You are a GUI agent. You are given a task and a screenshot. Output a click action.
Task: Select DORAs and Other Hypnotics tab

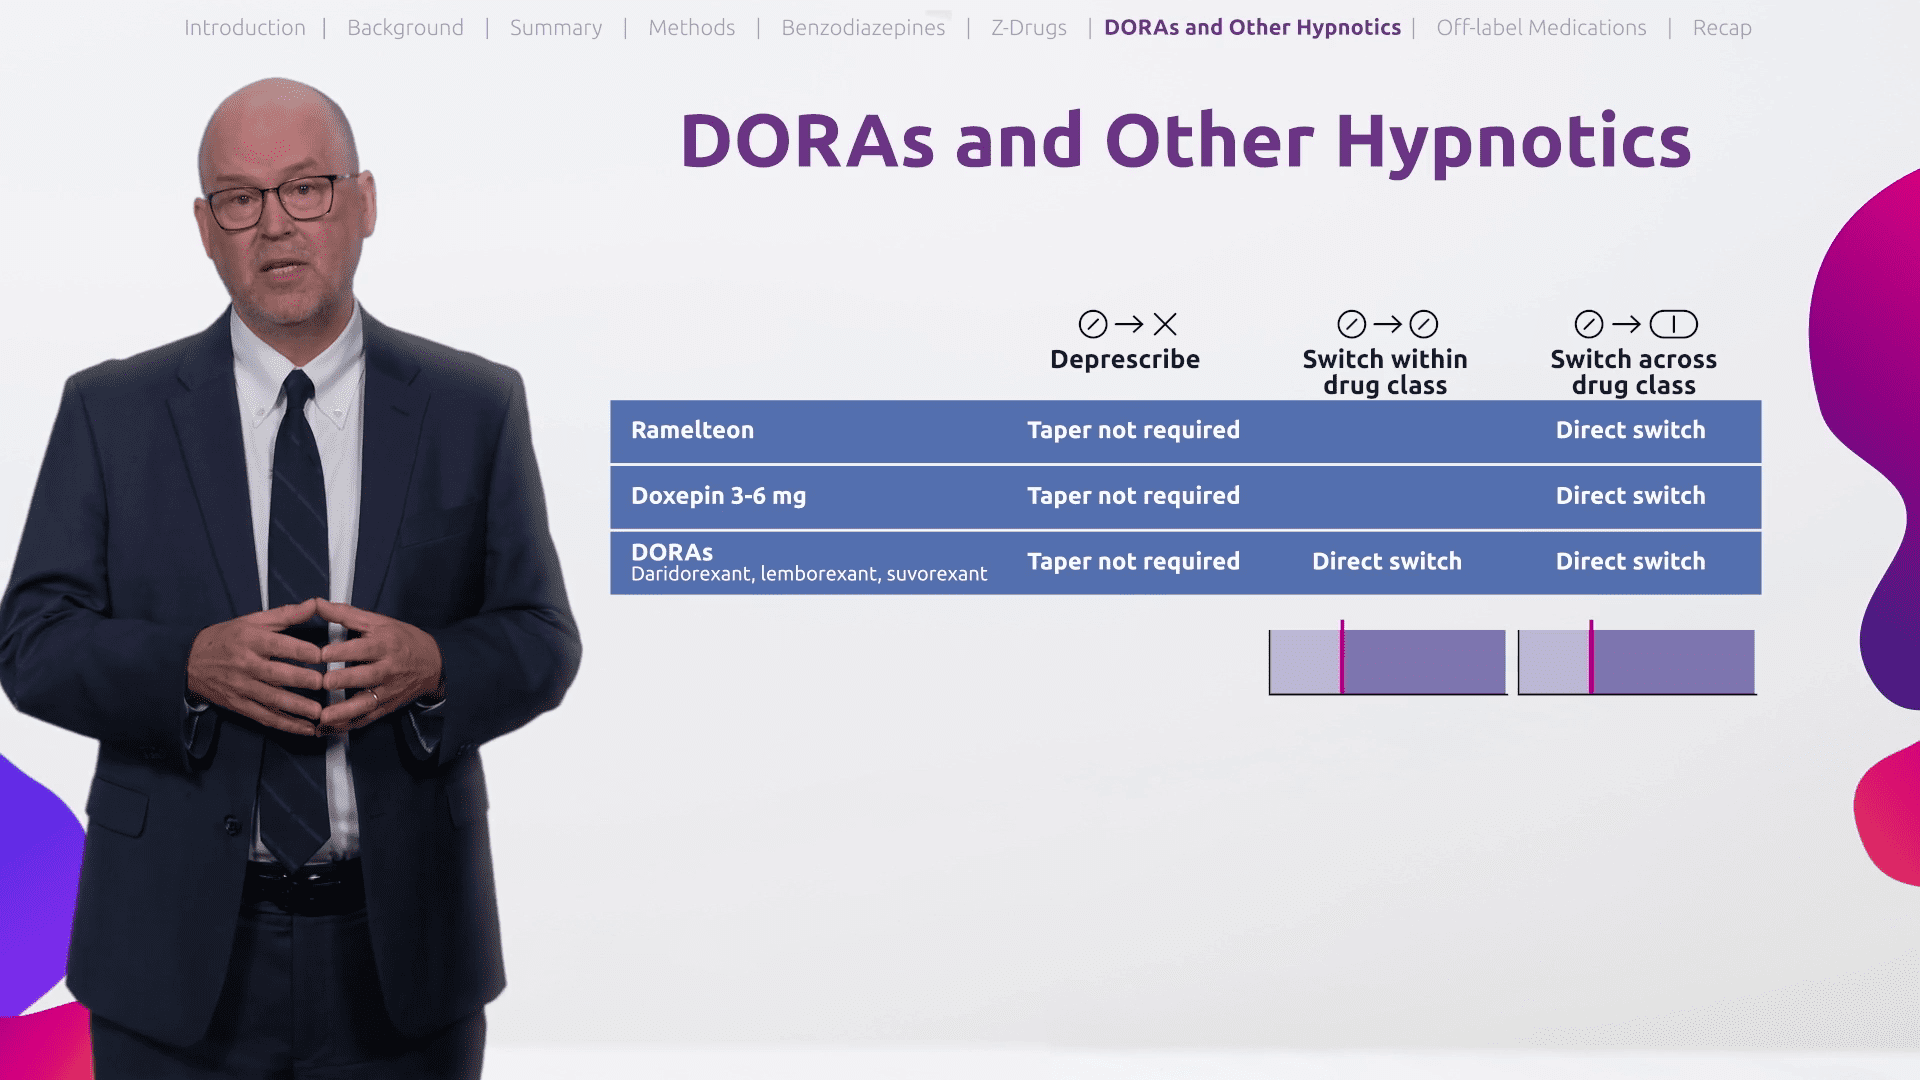1252,28
